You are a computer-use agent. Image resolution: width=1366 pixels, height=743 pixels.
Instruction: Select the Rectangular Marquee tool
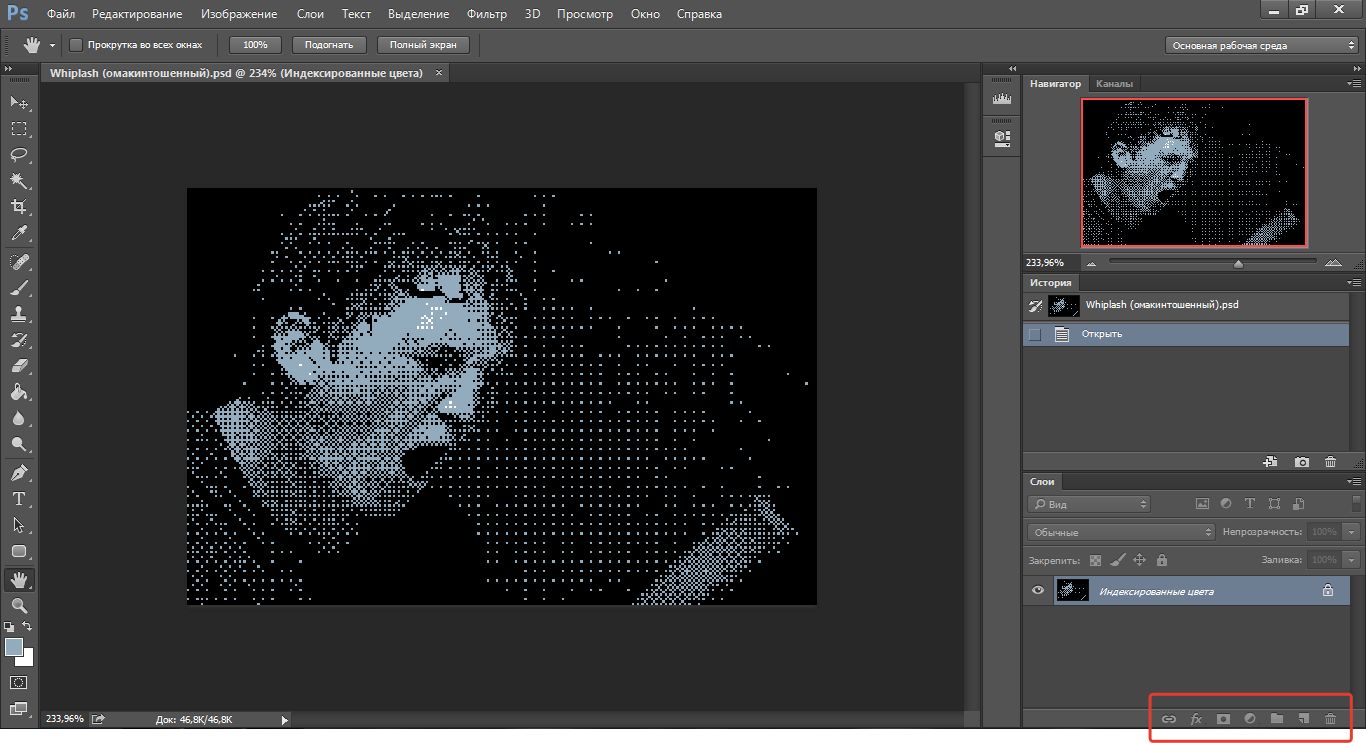pos(19,129)
